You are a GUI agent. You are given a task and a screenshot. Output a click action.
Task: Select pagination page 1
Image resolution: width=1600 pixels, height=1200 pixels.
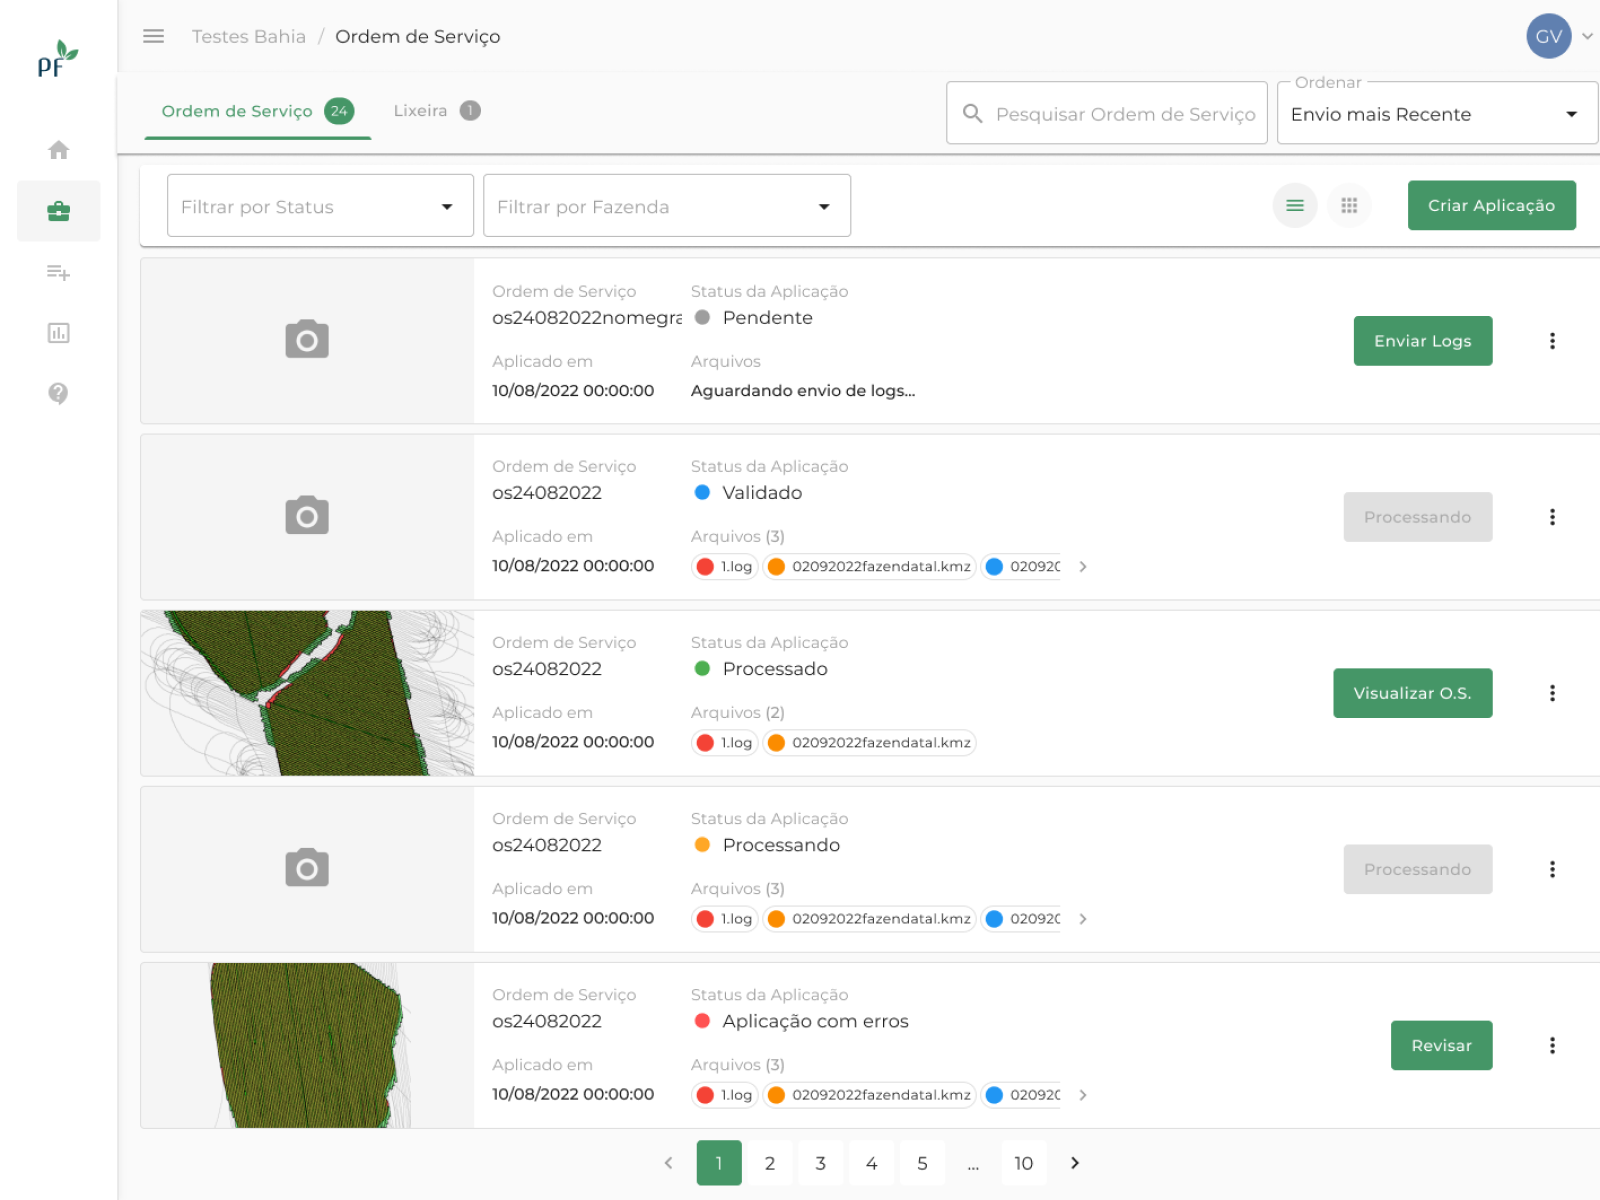pos(719,1163)
